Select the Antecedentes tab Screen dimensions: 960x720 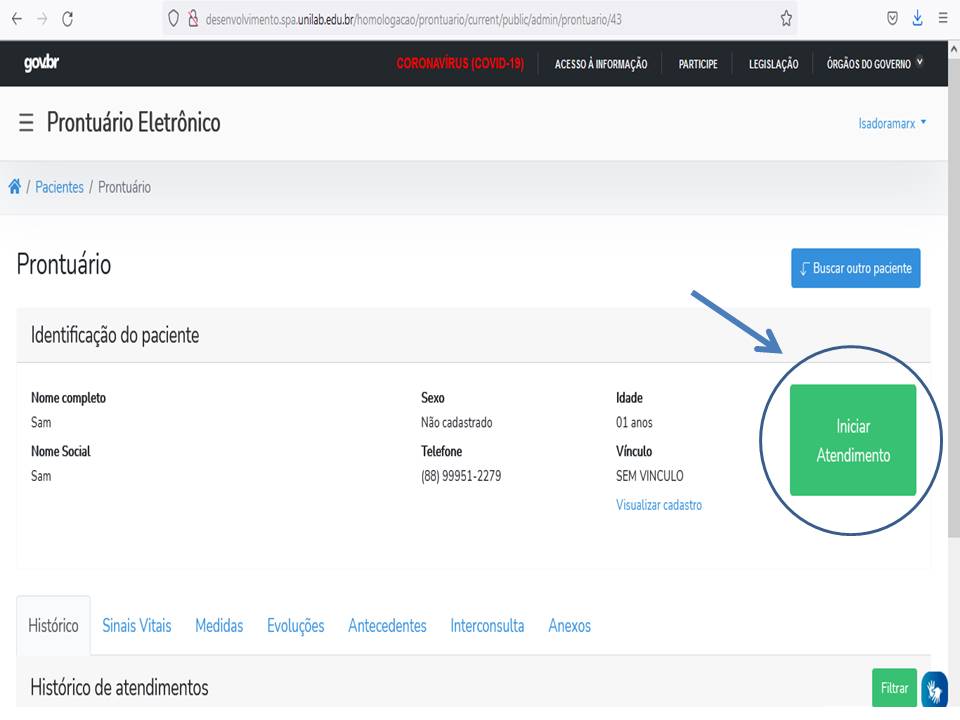387,626
